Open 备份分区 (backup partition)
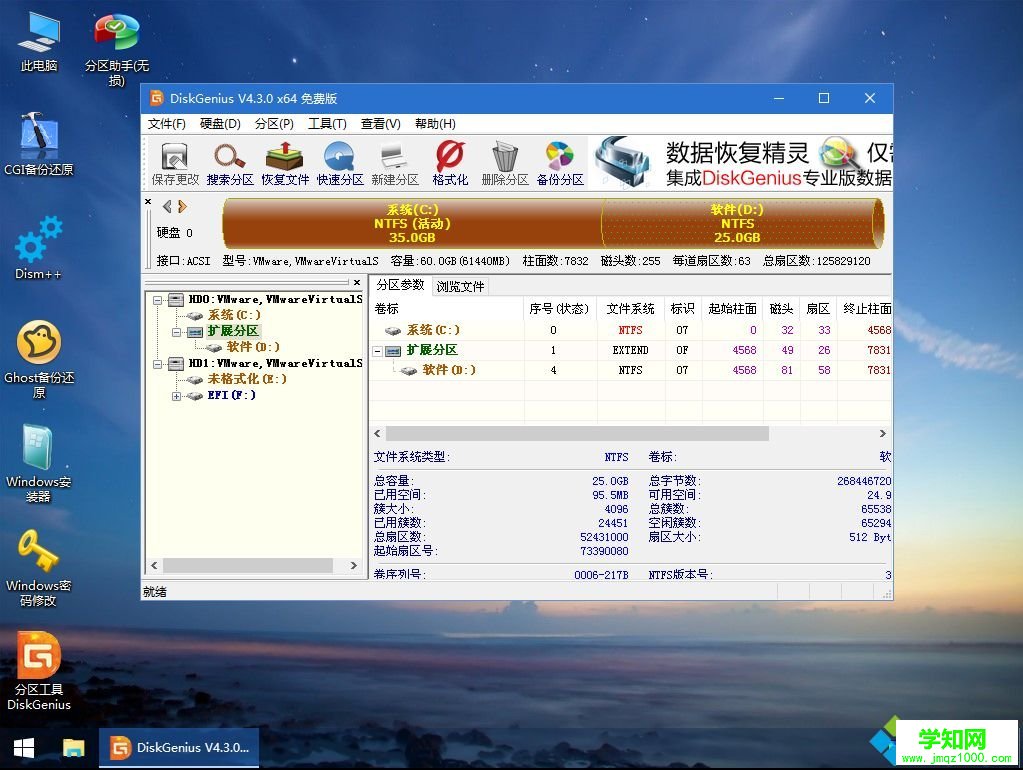The height and width of the screenshot is (770, 1023). coord(559,162)
